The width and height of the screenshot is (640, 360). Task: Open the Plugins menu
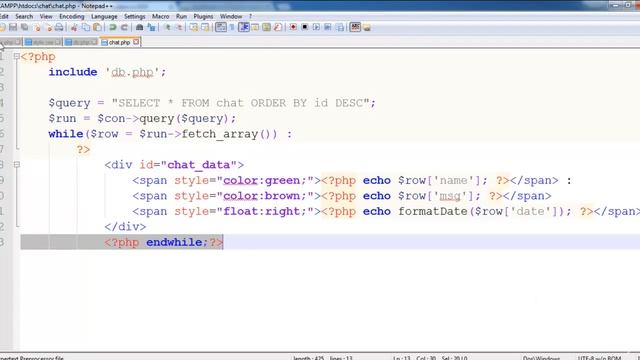tap(203, 16)
